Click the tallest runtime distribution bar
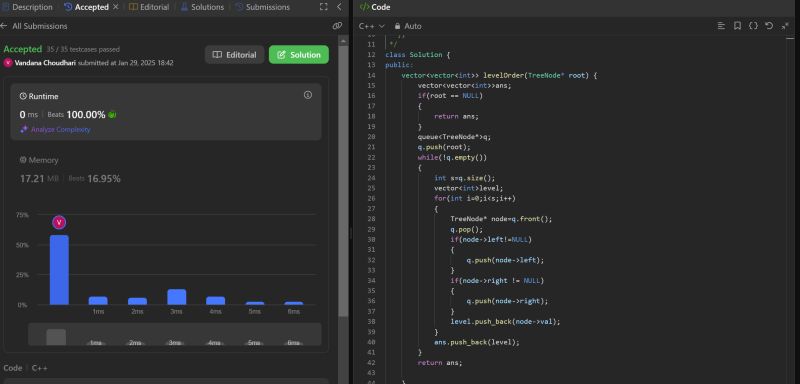800x384 pixels. point(59,270)
